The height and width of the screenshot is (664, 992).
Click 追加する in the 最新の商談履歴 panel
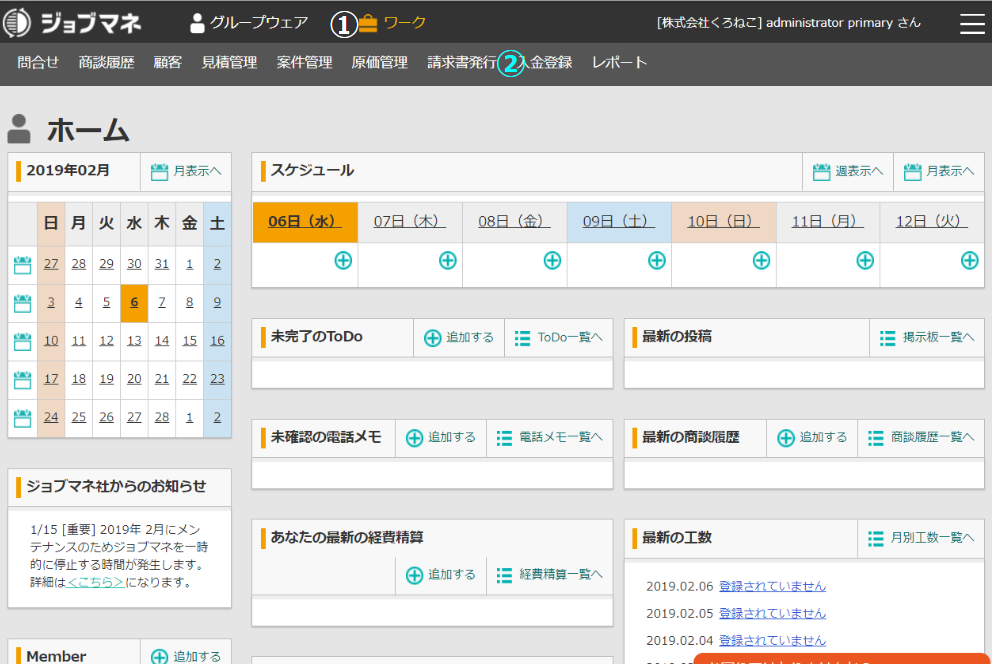tap(812, 438)
